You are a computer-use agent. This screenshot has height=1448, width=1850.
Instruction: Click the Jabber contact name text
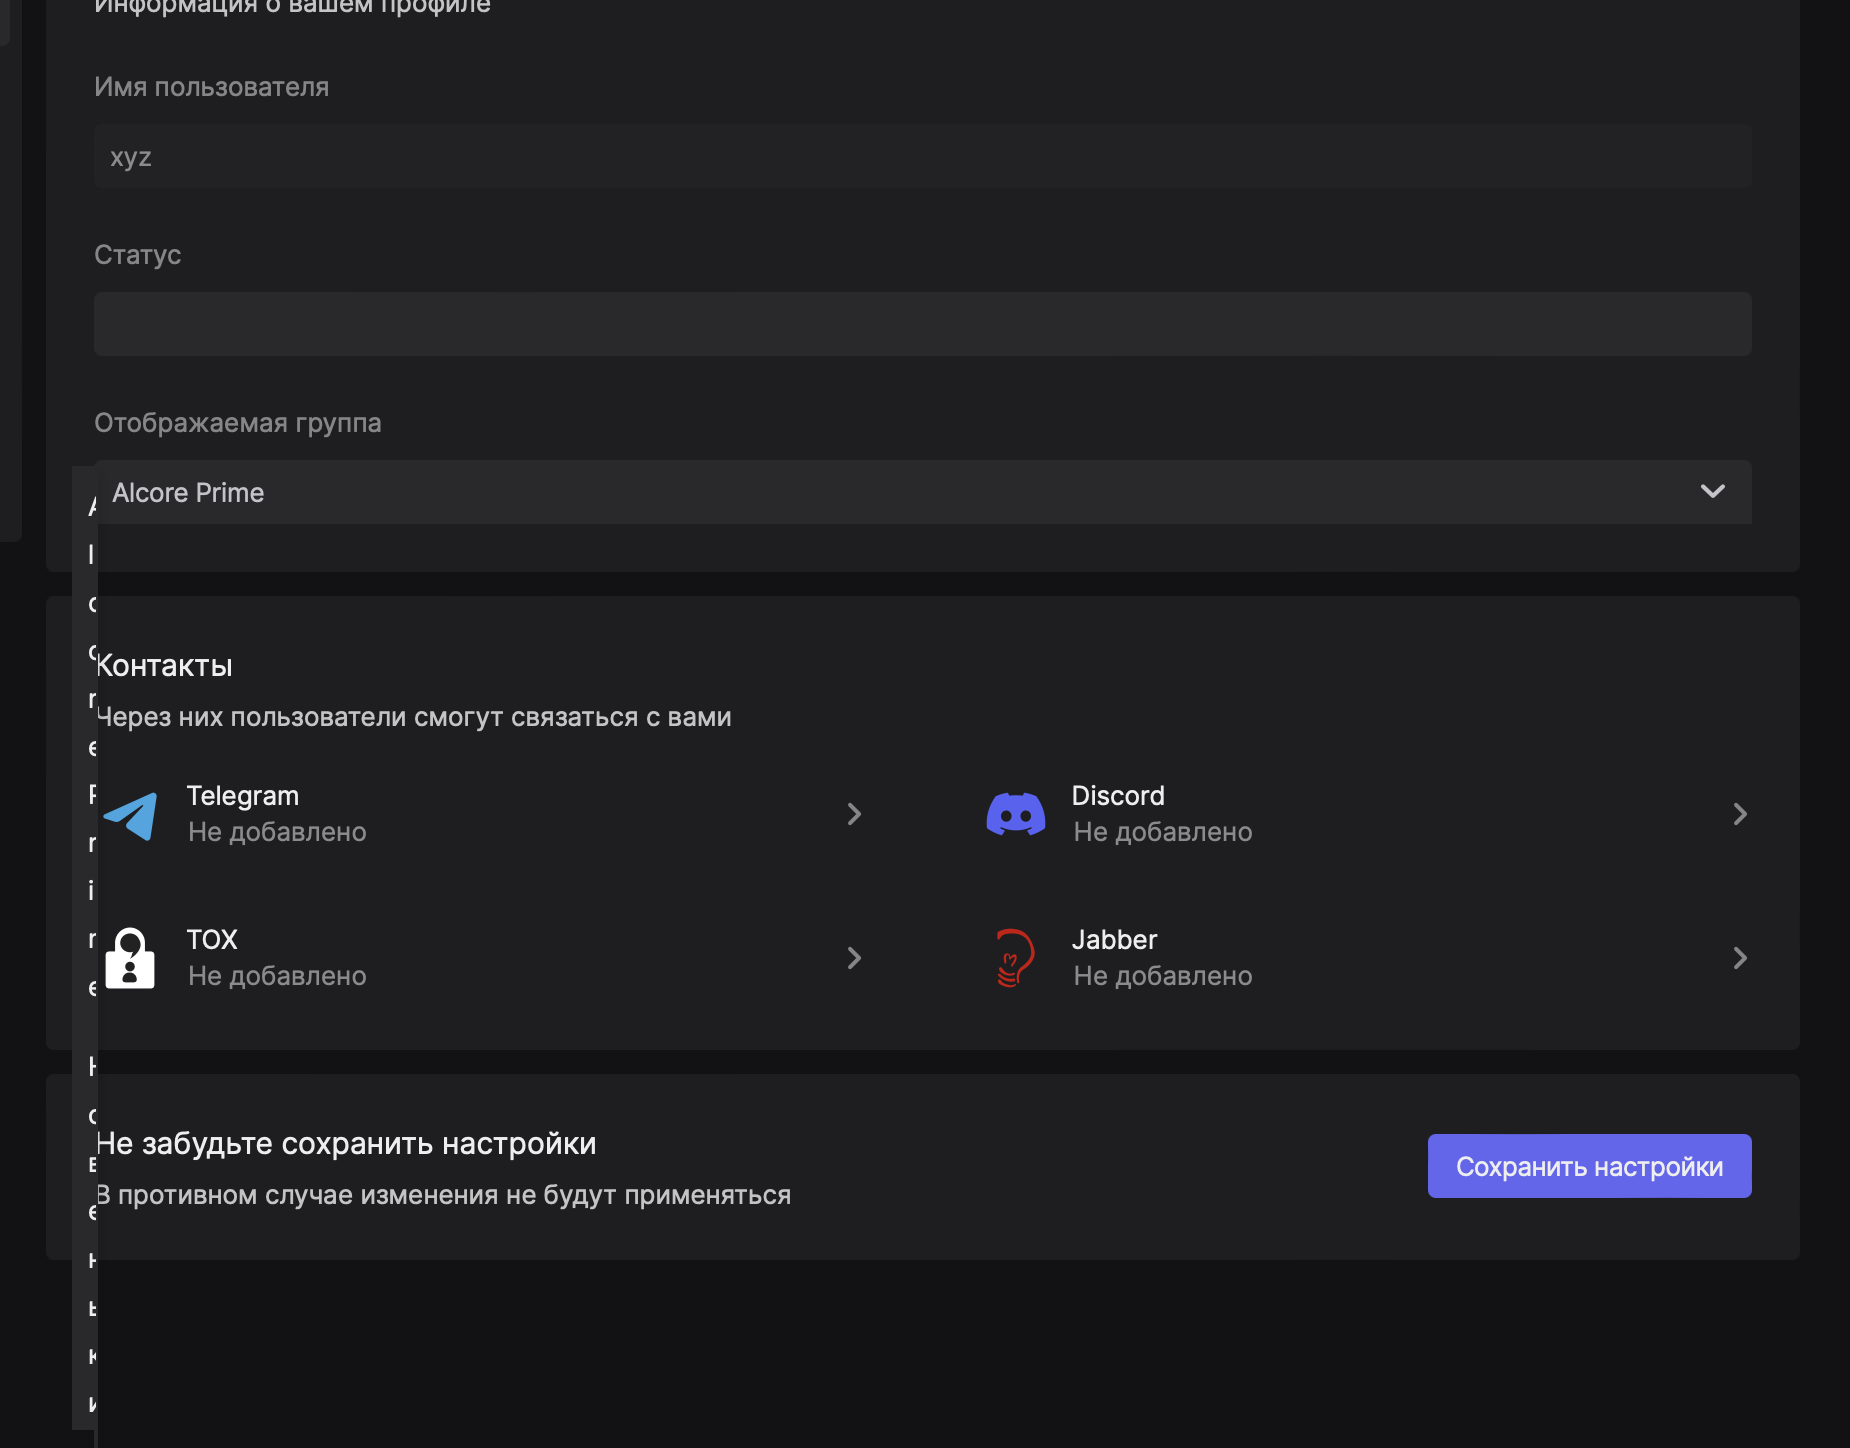(1114, 940)
